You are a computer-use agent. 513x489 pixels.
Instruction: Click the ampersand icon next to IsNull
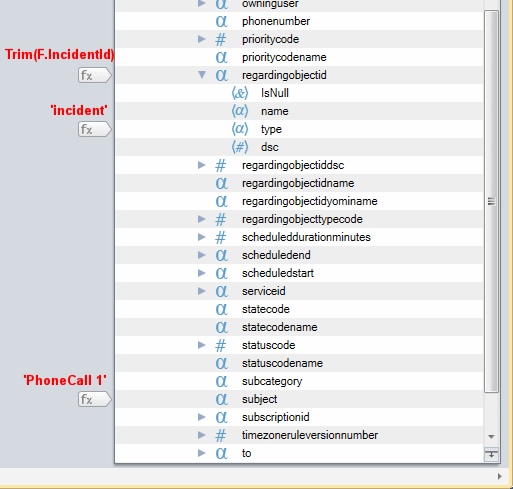click(240, 93)
